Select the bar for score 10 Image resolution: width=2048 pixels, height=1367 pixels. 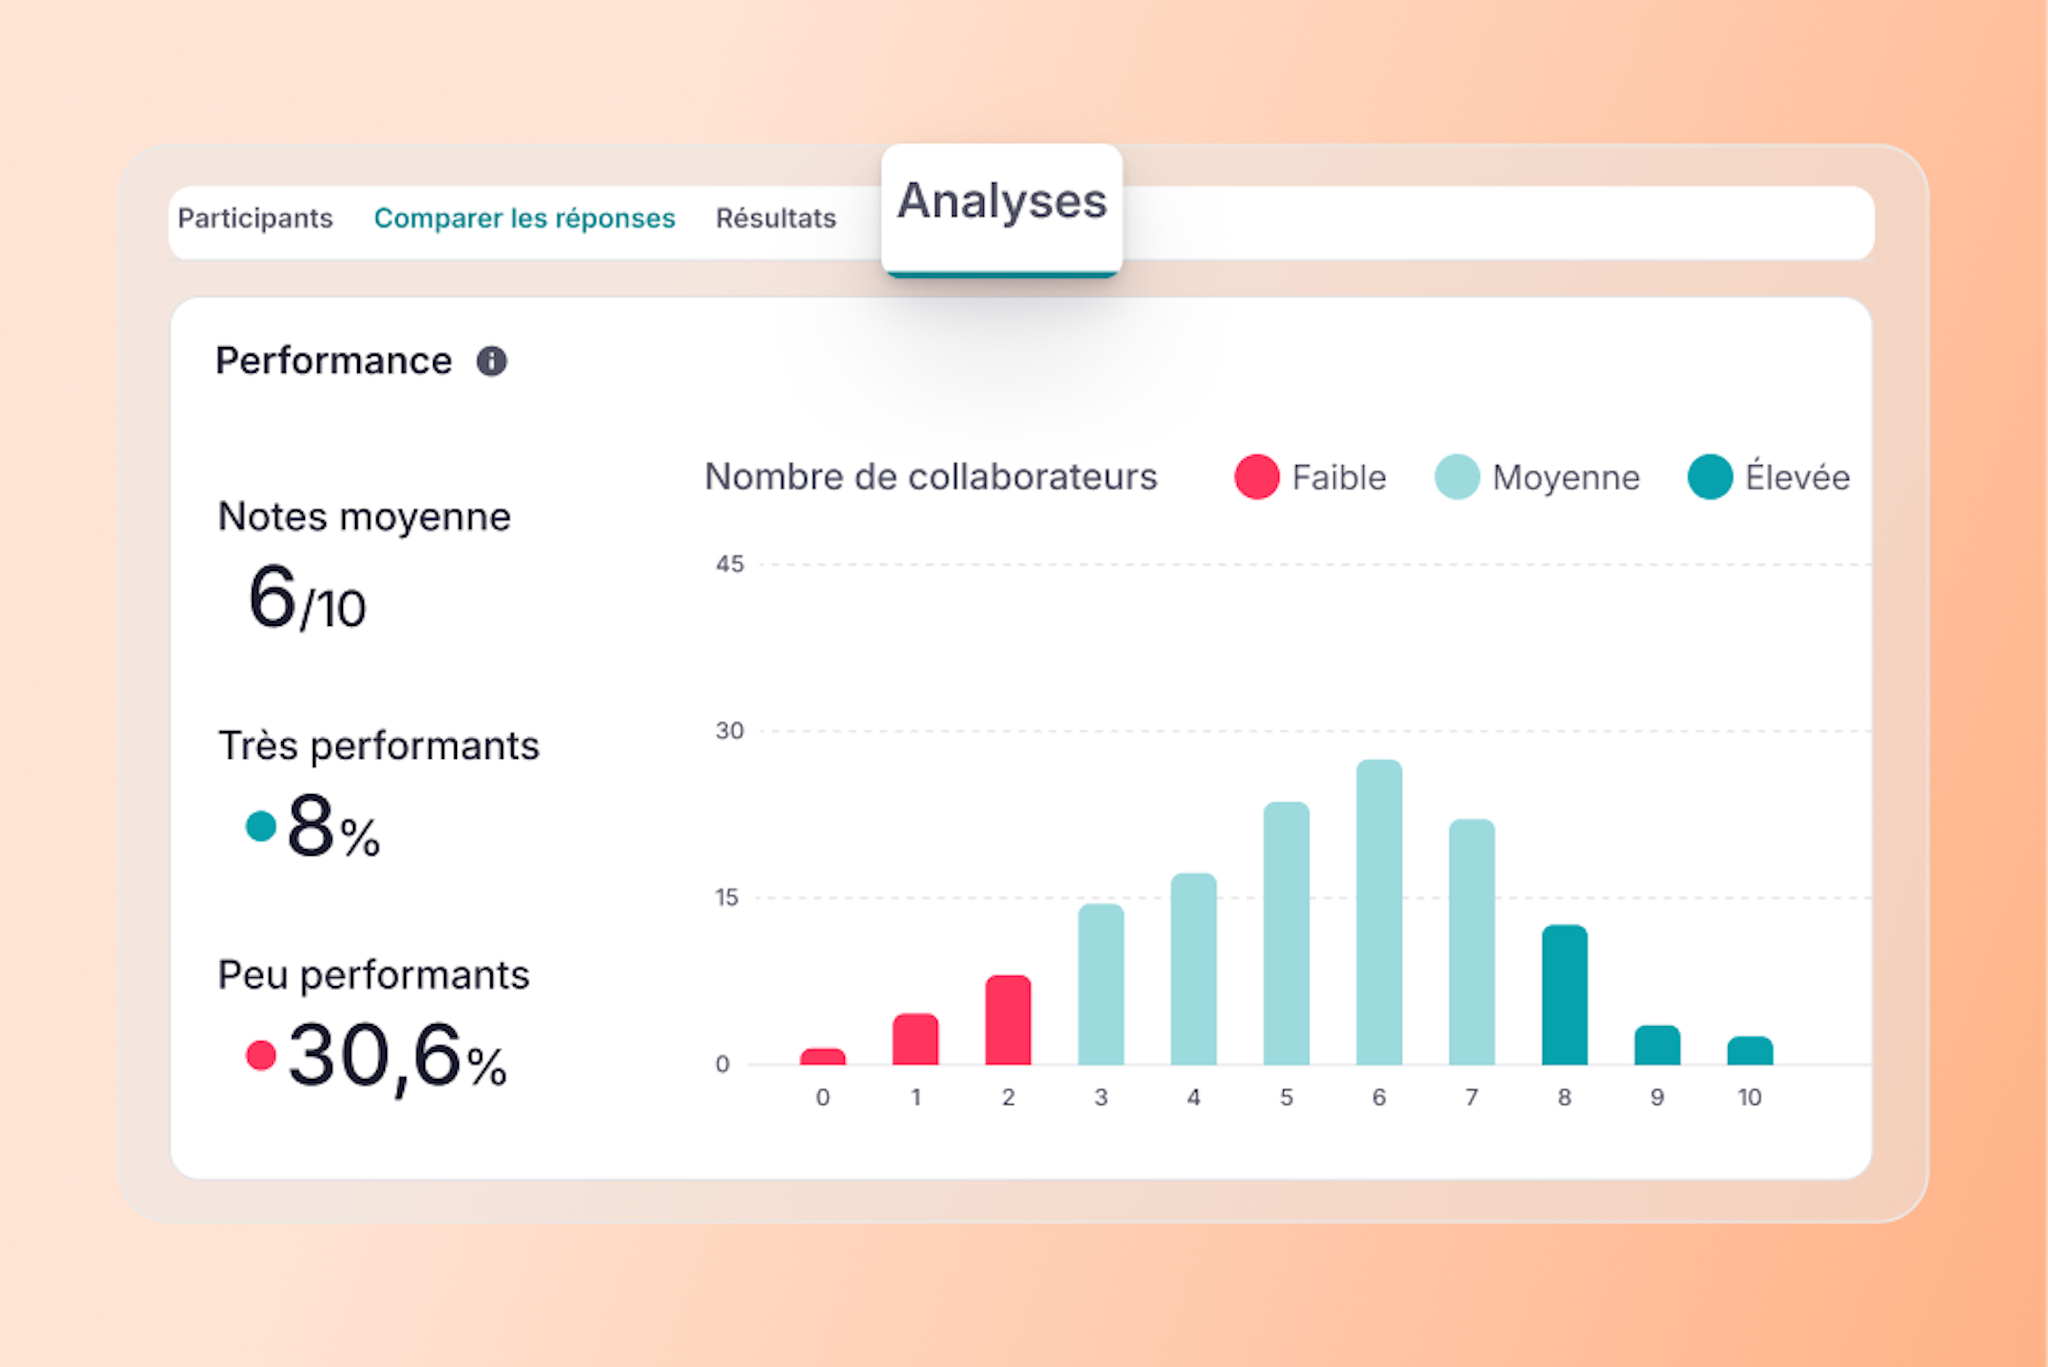(1750, 1051)
